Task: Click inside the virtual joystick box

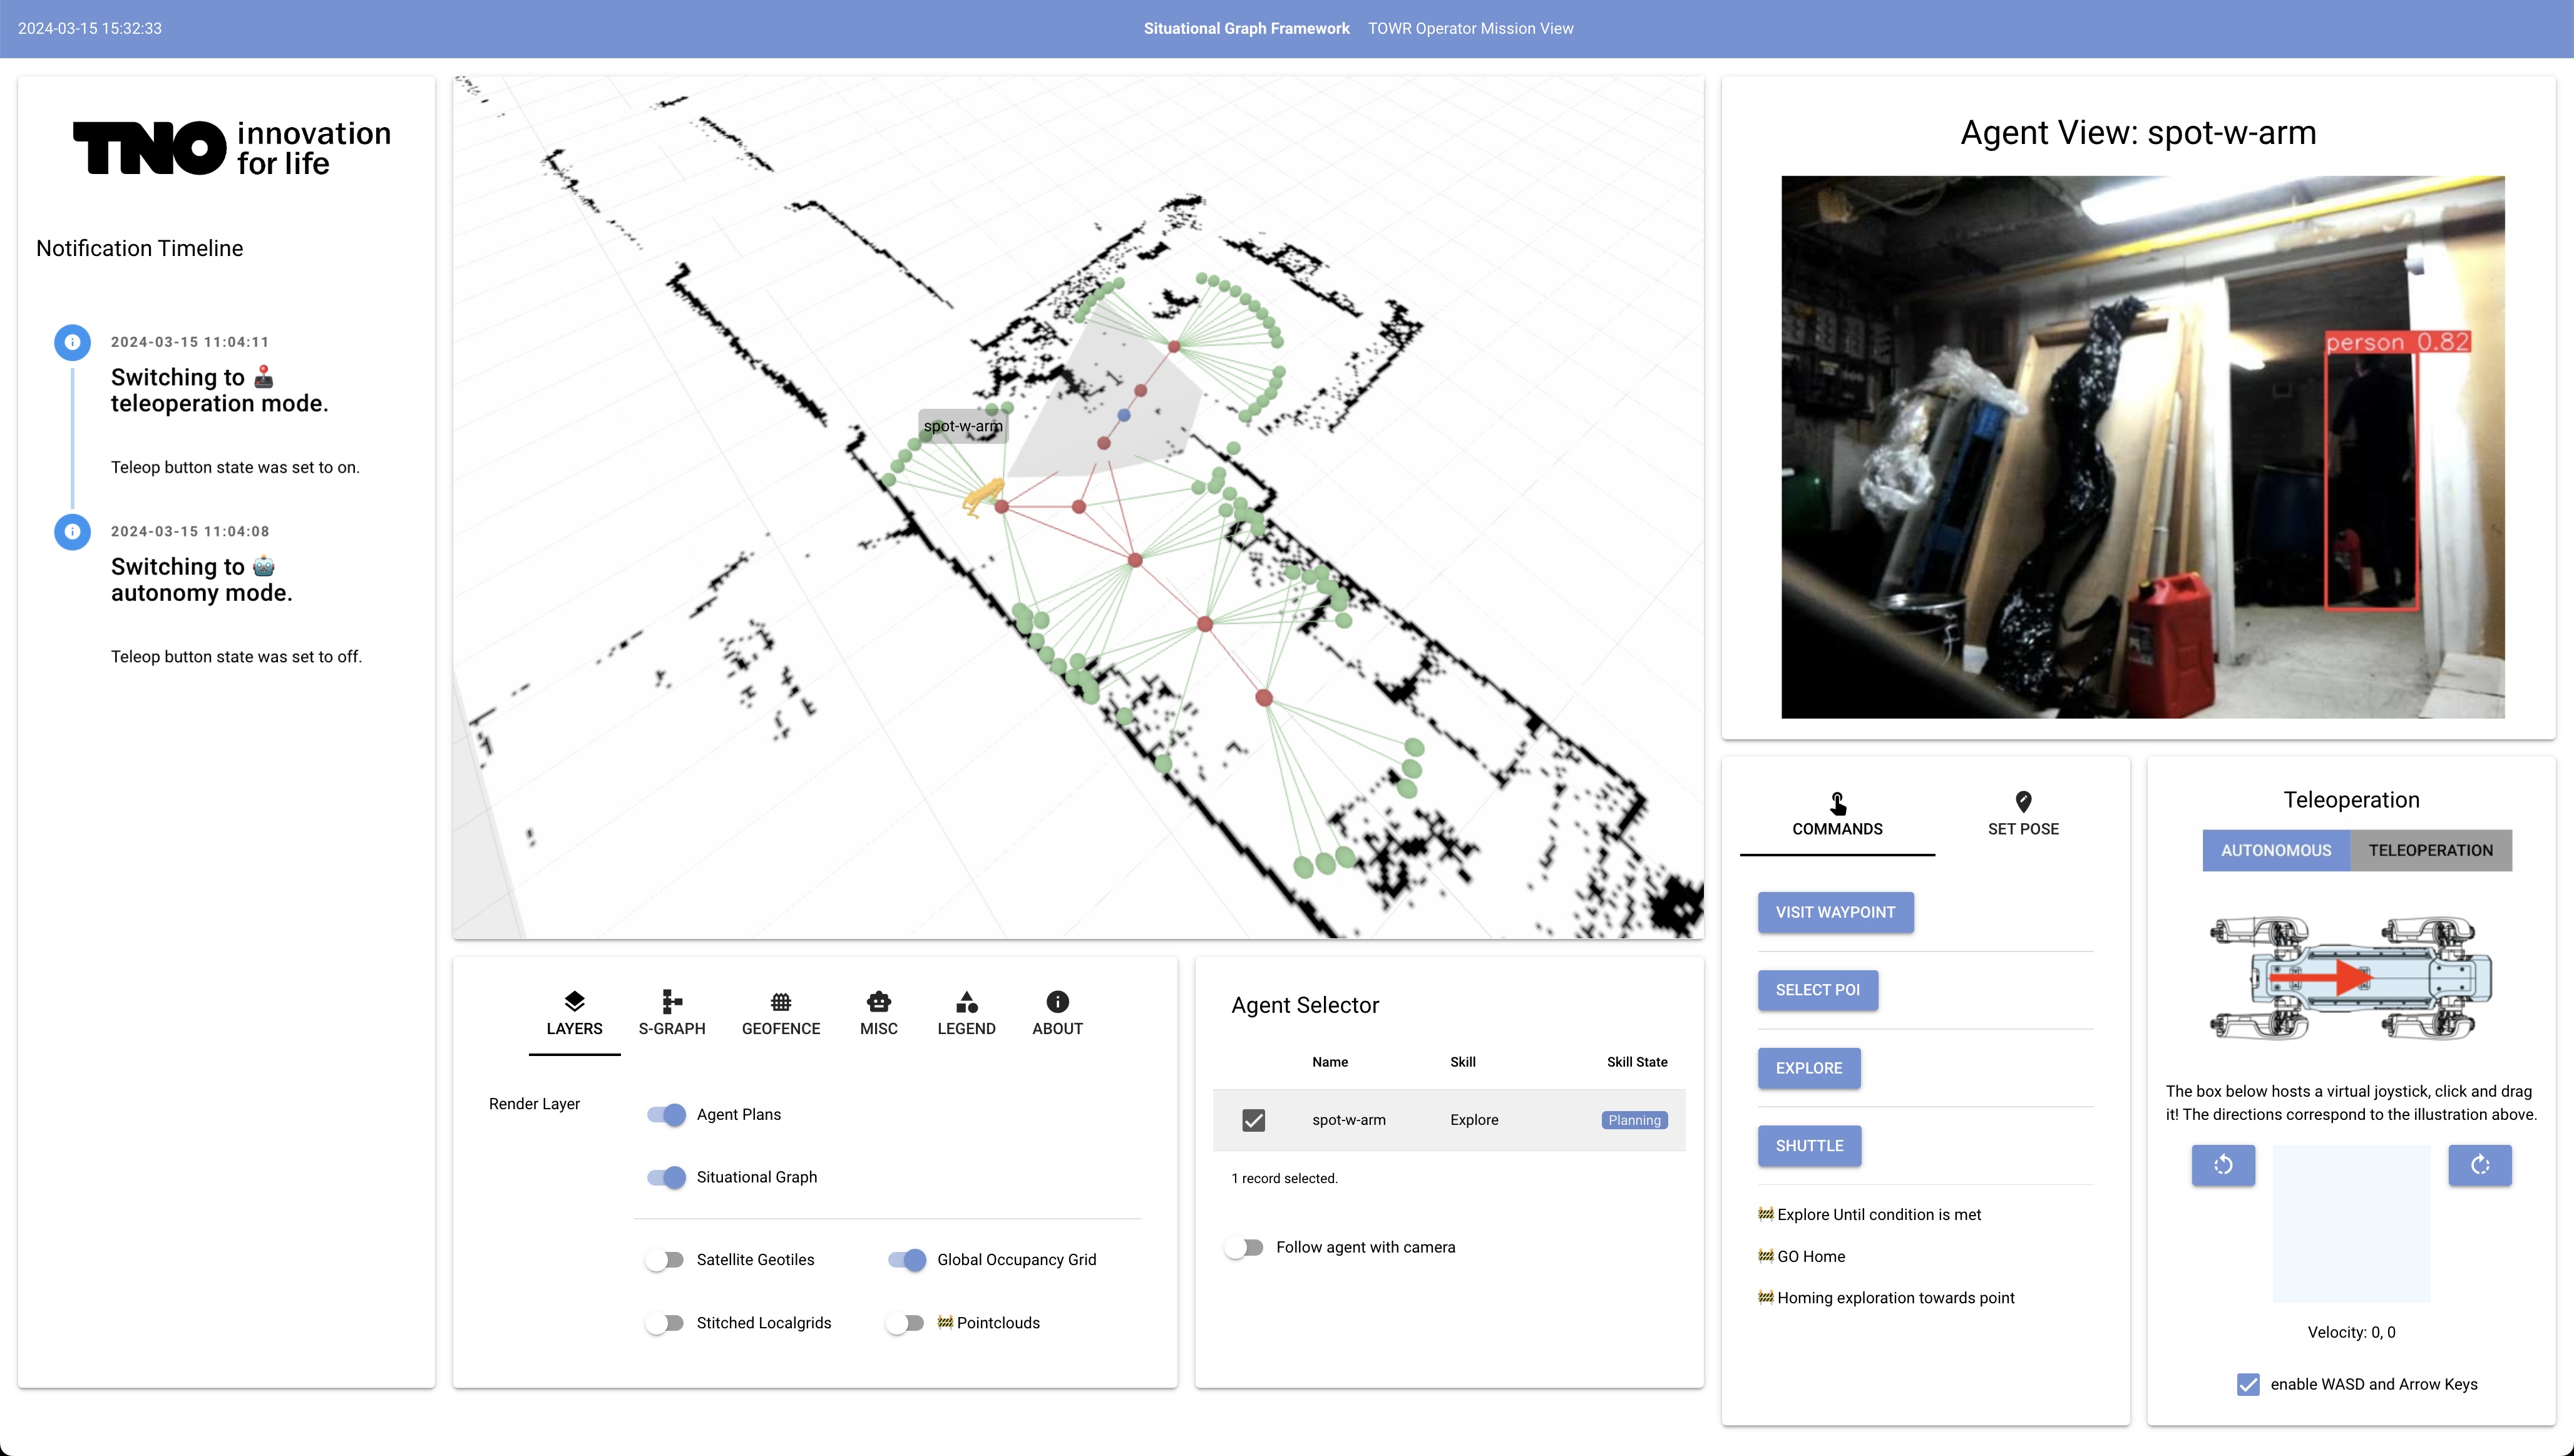Action: 2351,1224
